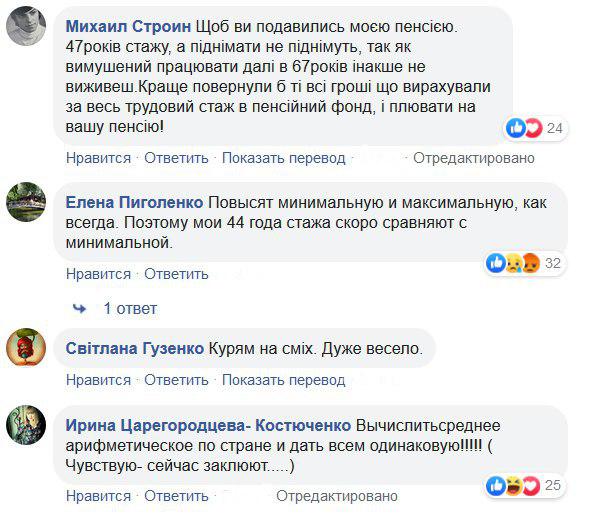Open Елена Пиголенко's profile name link

pos(141,195)
